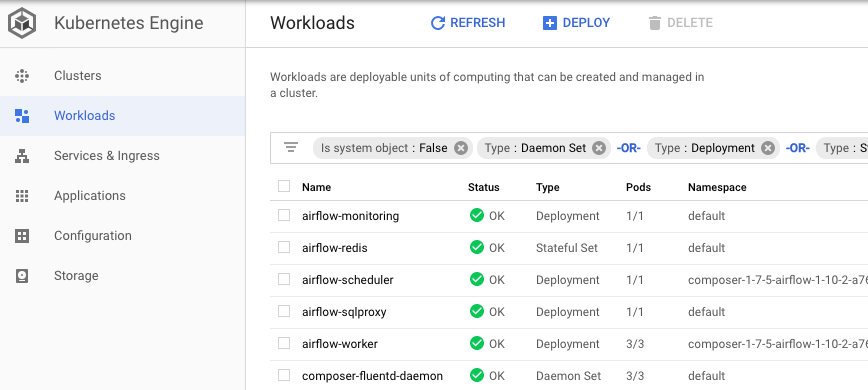
Task: Click the Name column header
Action: point(317,187)
